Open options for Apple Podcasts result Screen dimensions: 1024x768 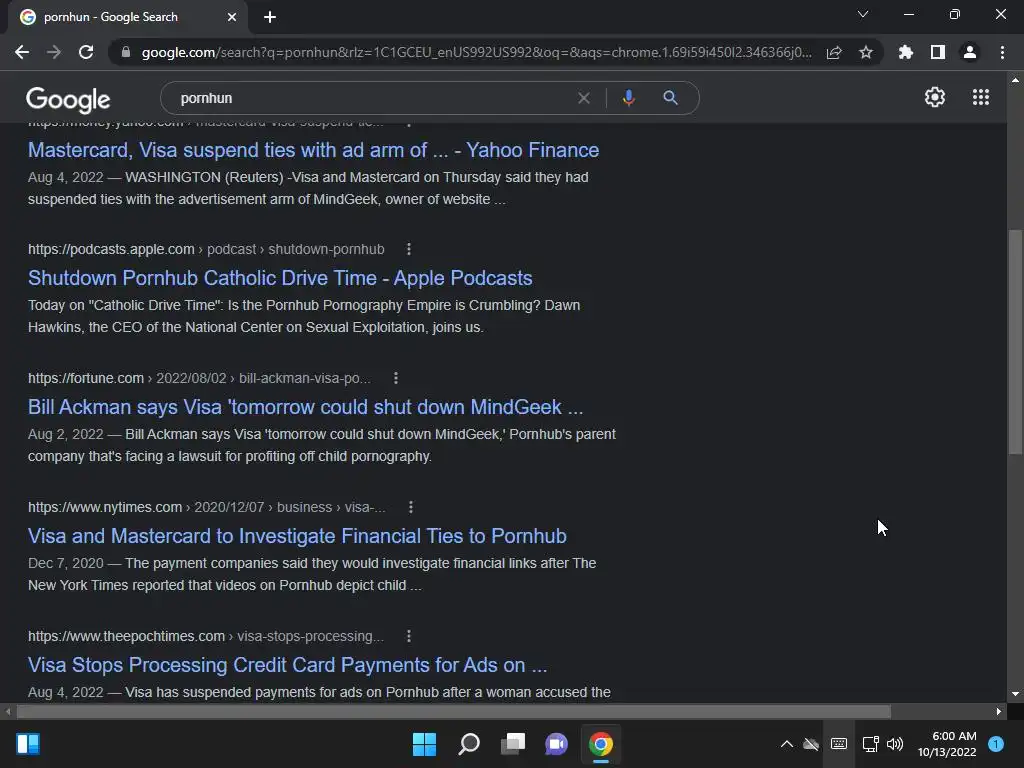(409, 249)
